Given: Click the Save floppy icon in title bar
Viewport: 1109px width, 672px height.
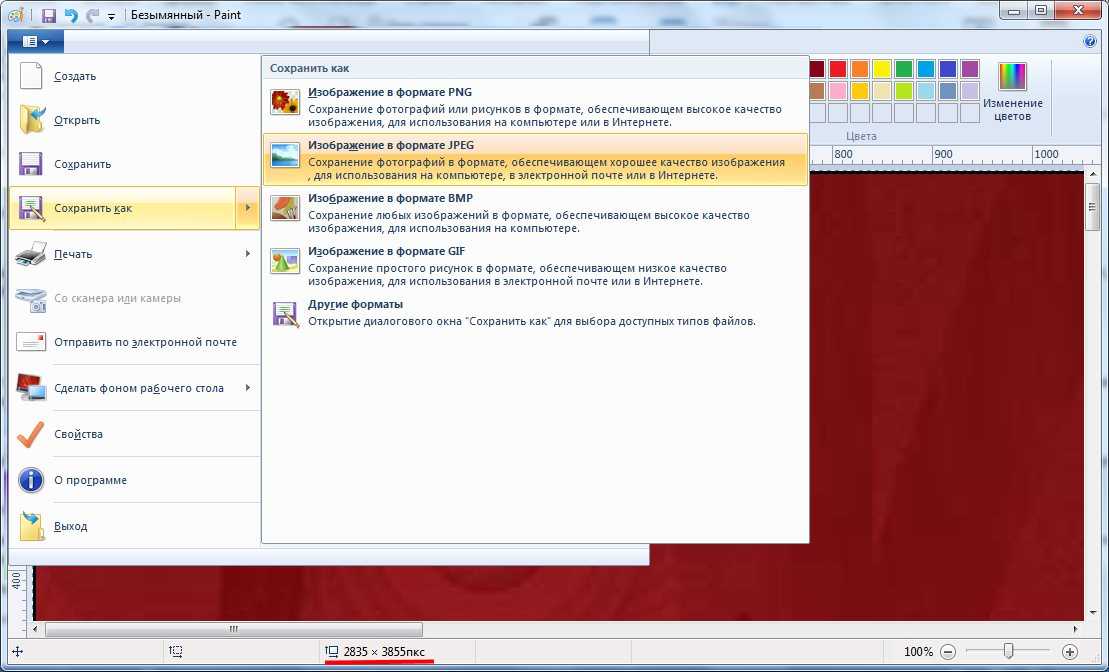Looking at the screenshot, I should tap(49, 15).
